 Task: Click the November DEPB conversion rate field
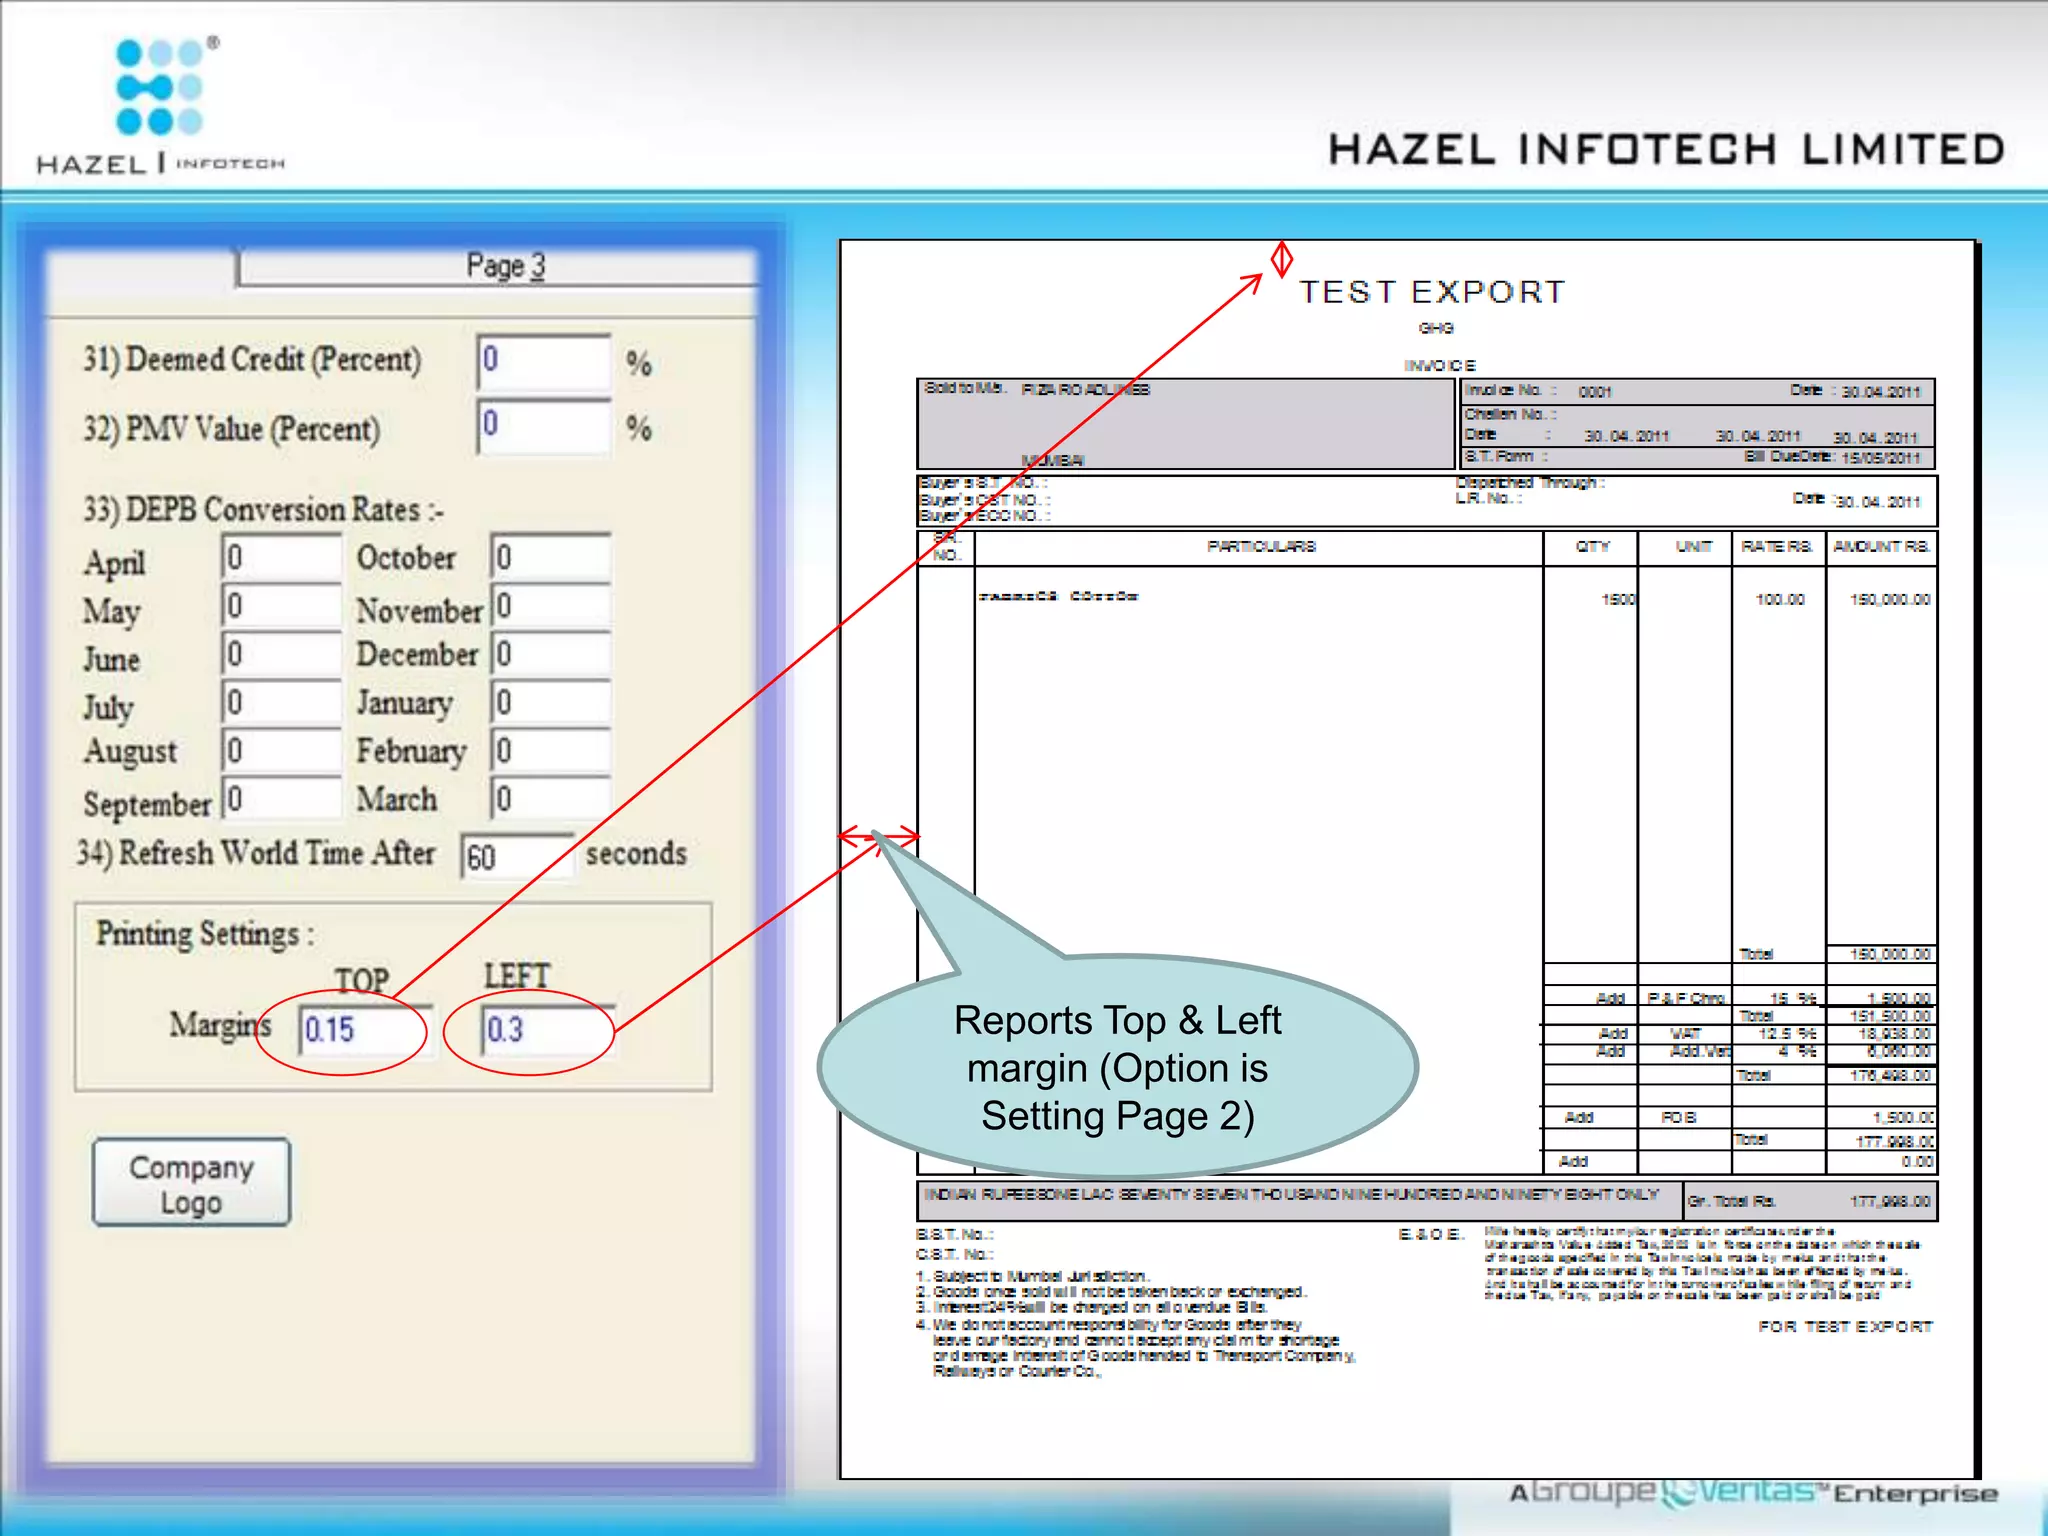click(x=551, y=606)
